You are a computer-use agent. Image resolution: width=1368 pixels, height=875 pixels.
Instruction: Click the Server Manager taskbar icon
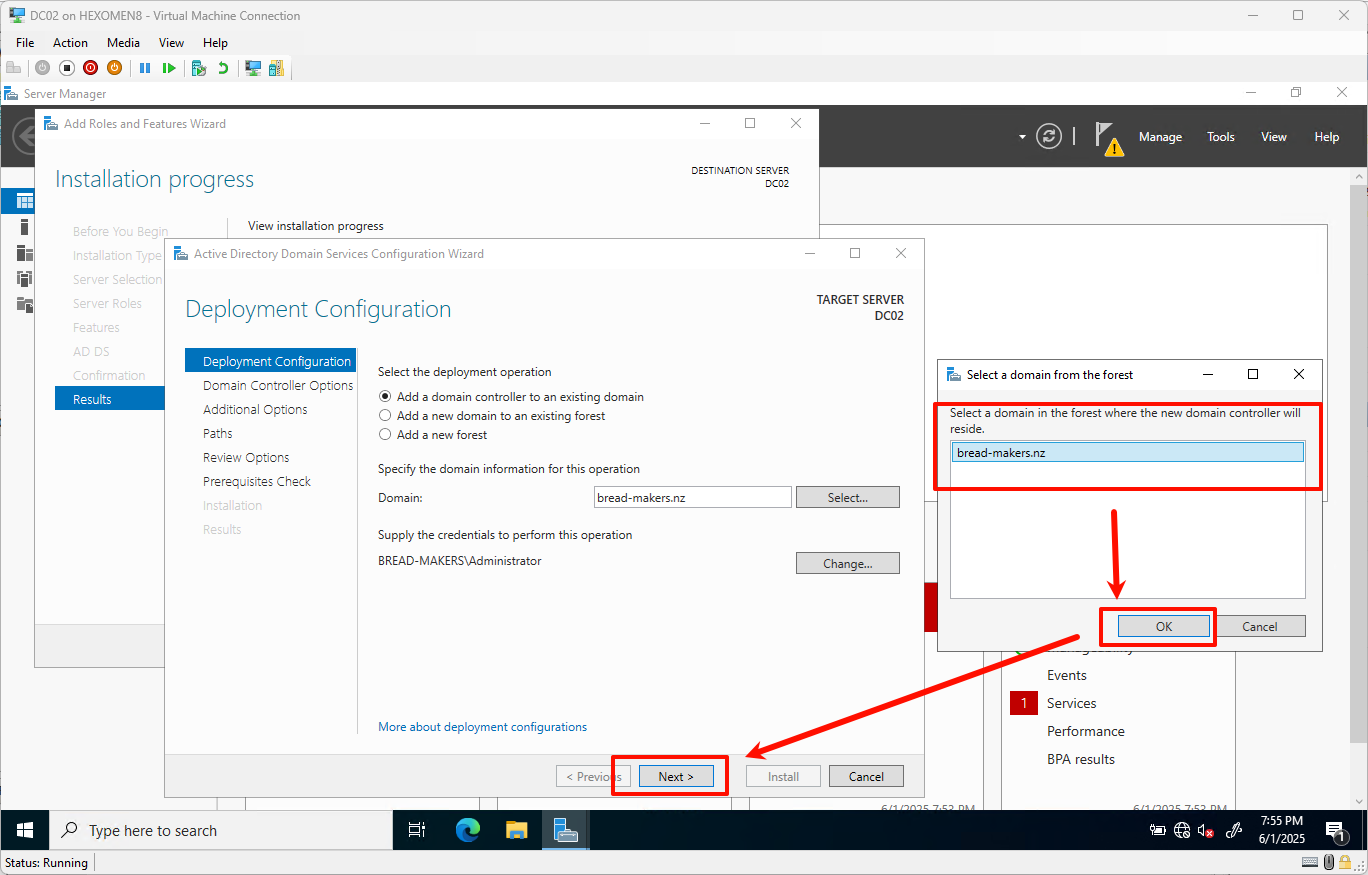click(x=565, y=830)
